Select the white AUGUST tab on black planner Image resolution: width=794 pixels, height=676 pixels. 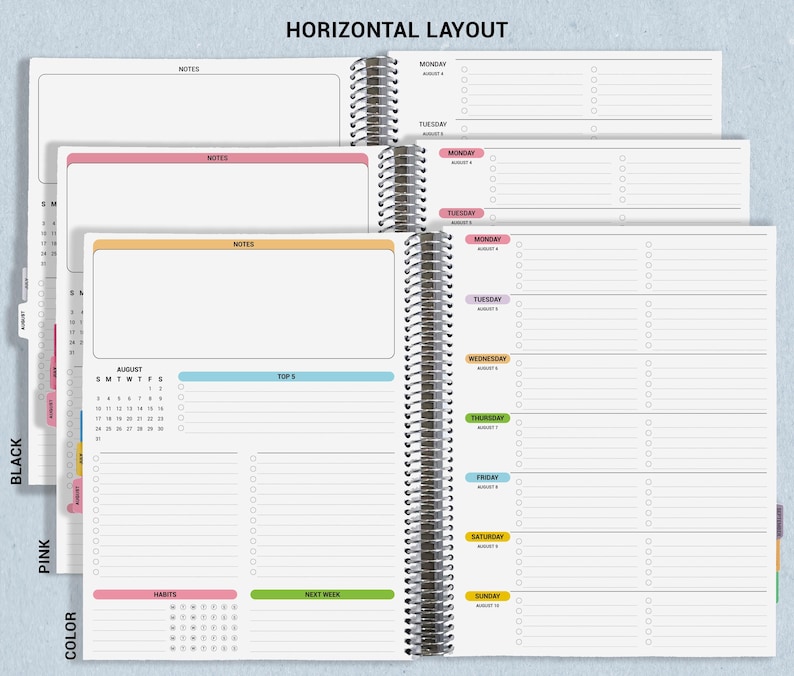[23, 321]
